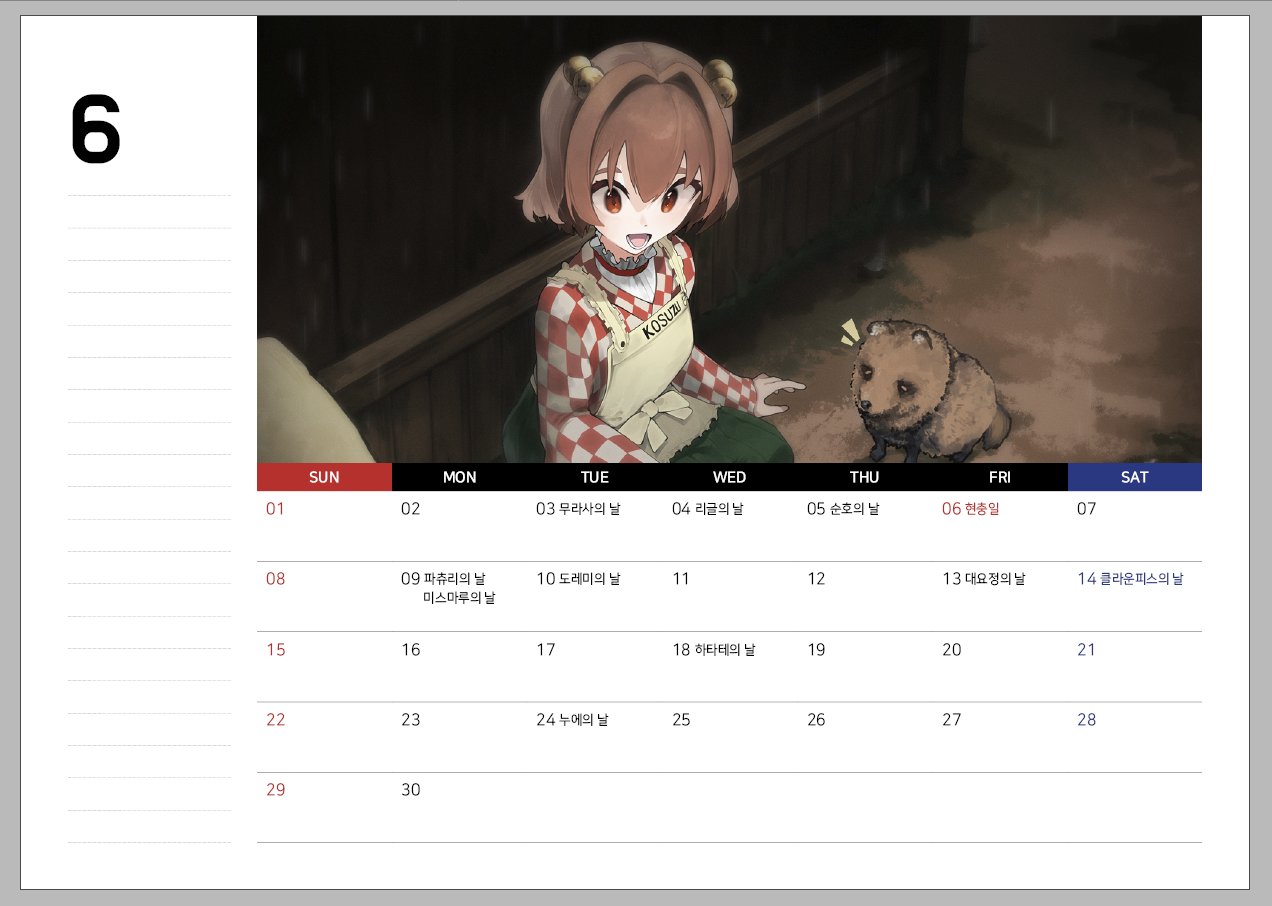This screenshot has width=1272, height=906.
Task: Click the '10 도레미의 날' entry
Action: (x=578, y=579)
